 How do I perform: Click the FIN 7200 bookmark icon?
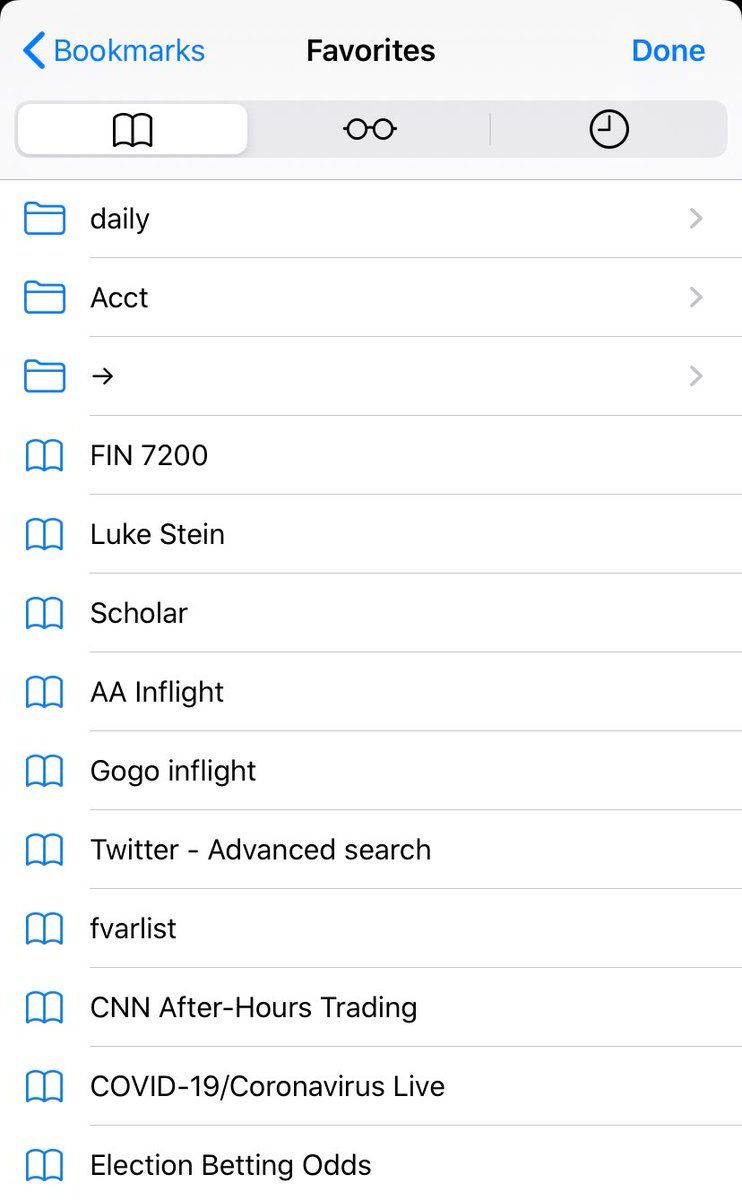point(44,455)
